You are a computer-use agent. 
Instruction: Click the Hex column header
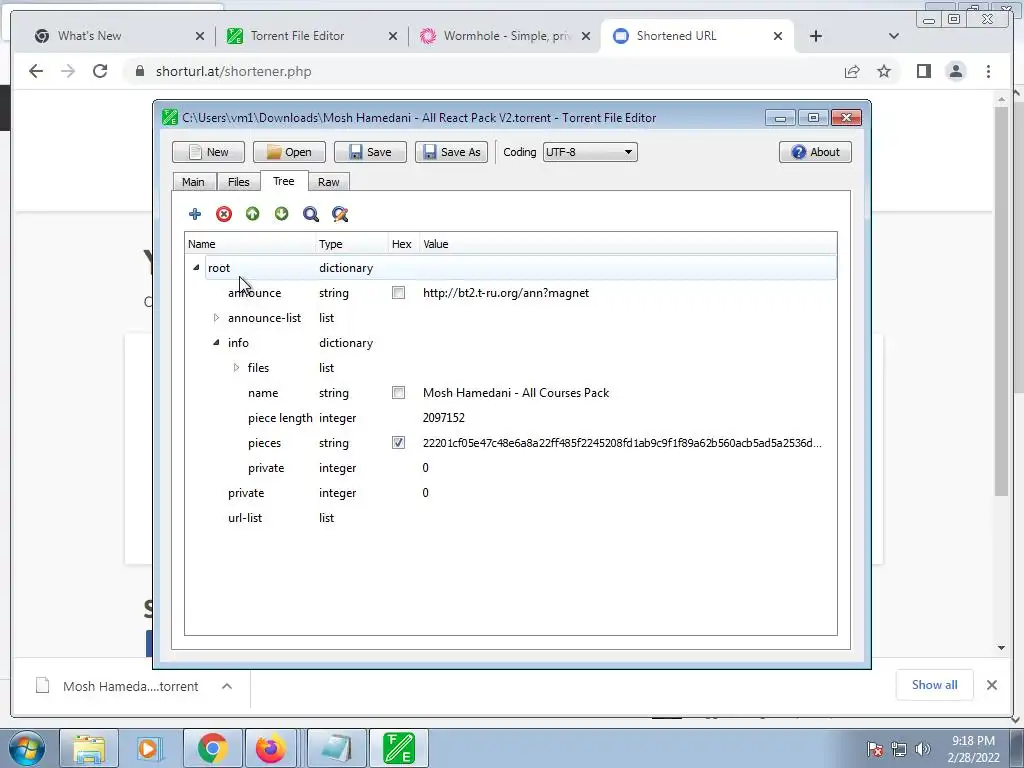click(x=404, y=244)
